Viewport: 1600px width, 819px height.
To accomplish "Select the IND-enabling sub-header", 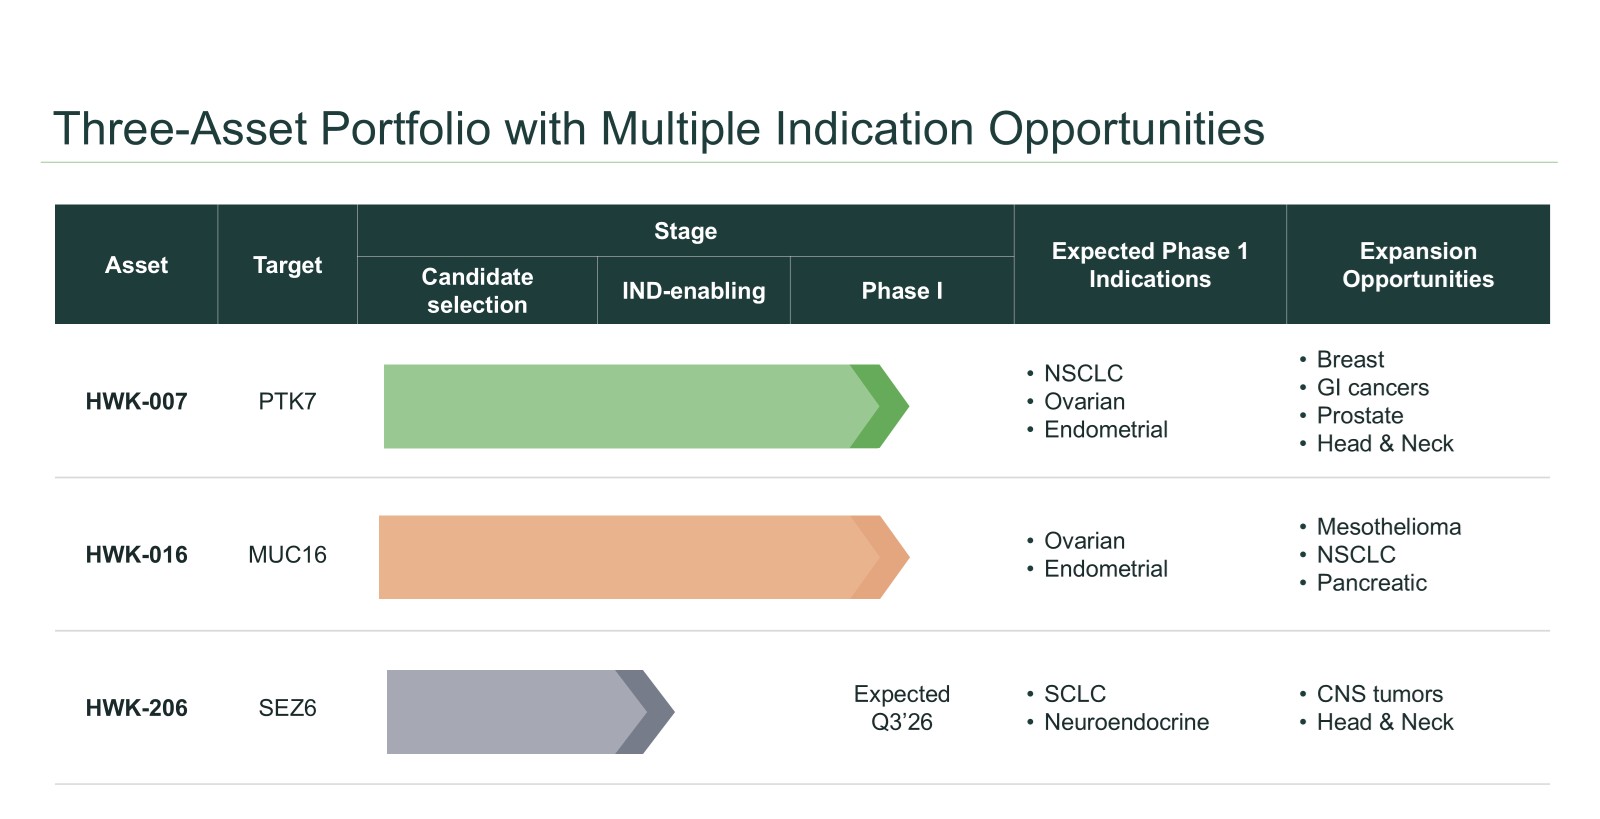I will tap(693, 291).
